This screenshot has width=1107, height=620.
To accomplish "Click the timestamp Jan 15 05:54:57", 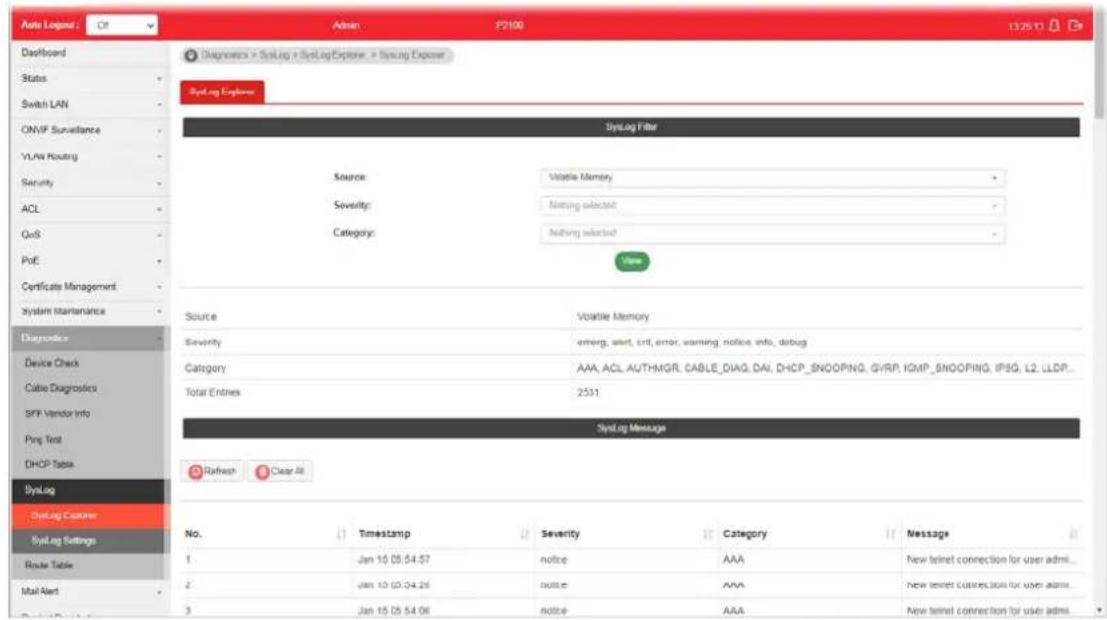I will click(394, 560).
